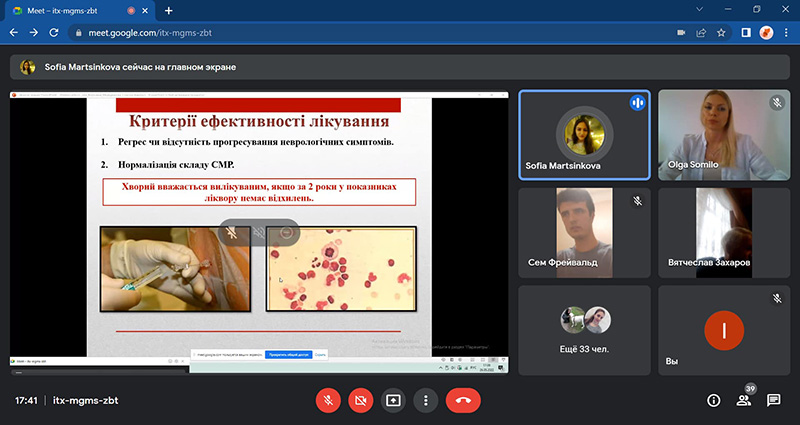Bookmark this page with the star icon

(721, 32)
